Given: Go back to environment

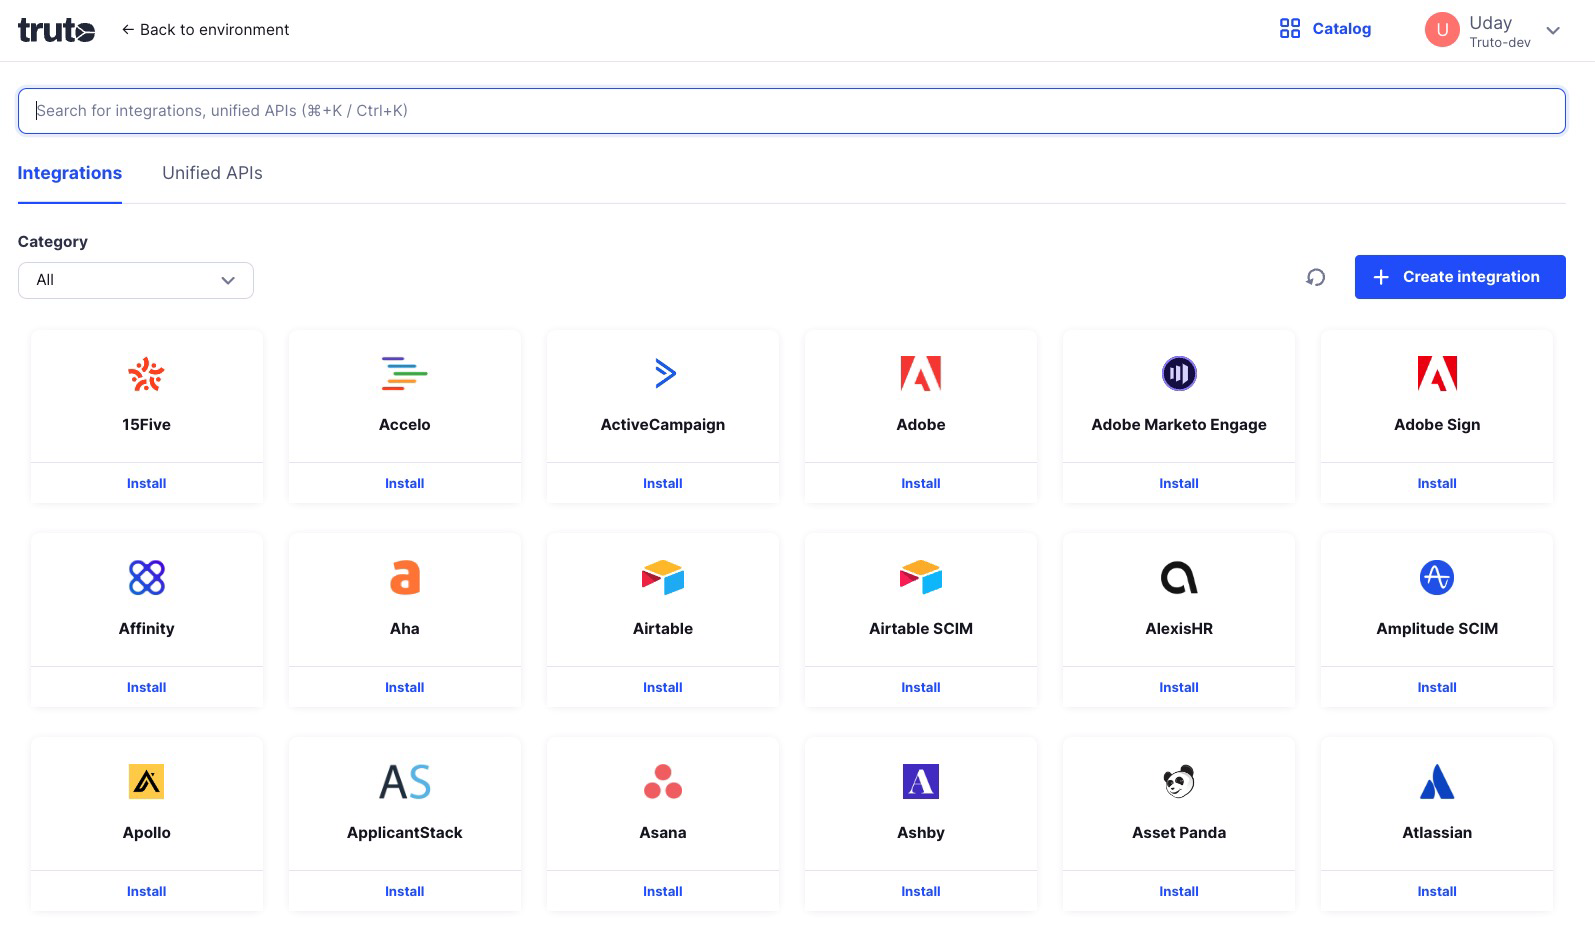Looking at the screenshot, I should pos(205,30).
